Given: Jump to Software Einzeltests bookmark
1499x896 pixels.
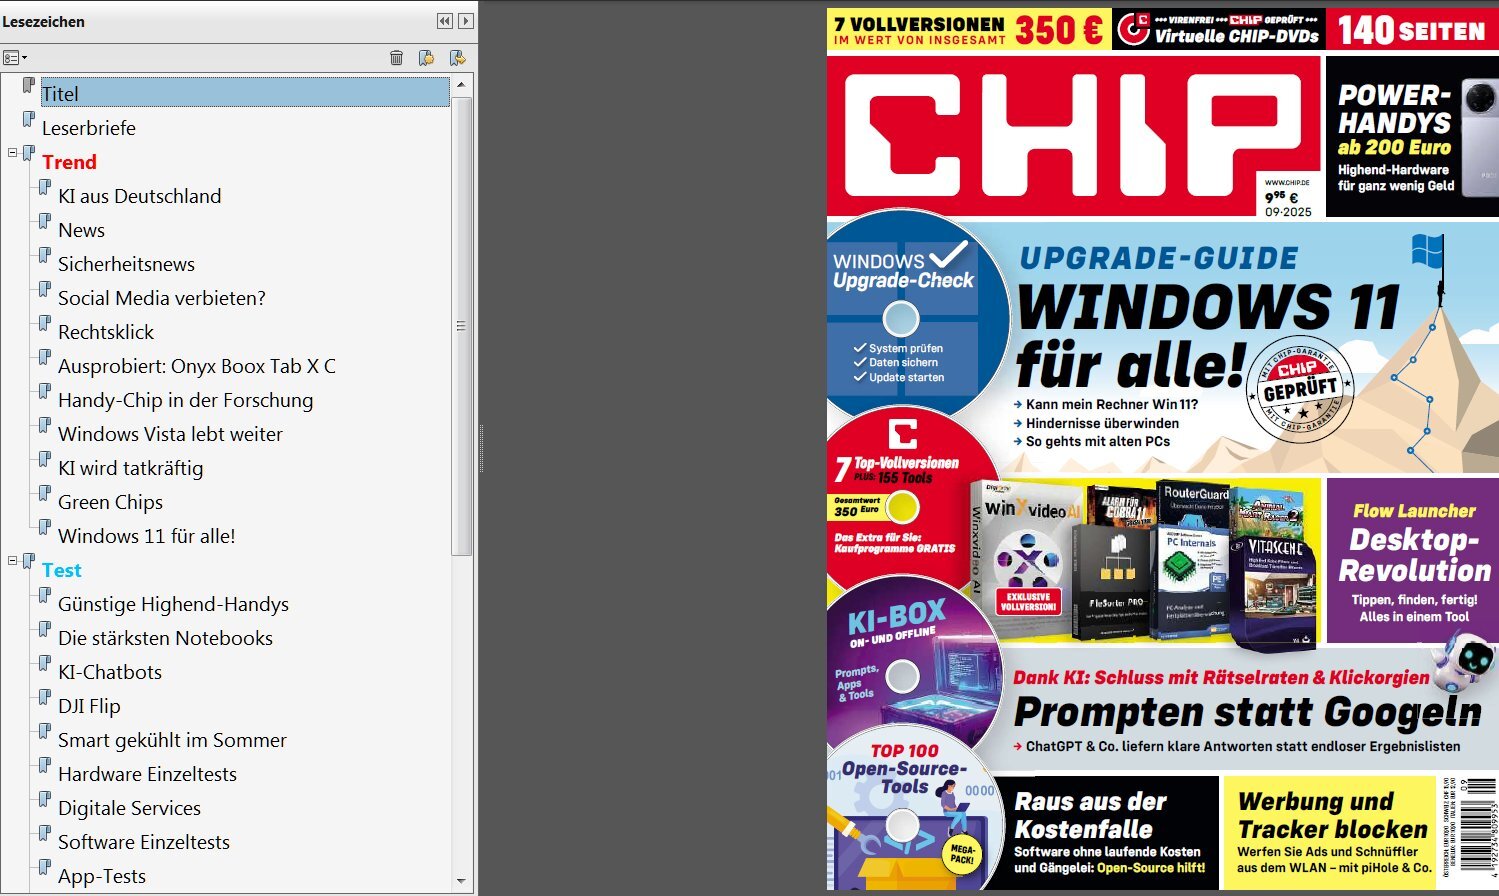Looking at the screenshot, I should coord(144,842).
